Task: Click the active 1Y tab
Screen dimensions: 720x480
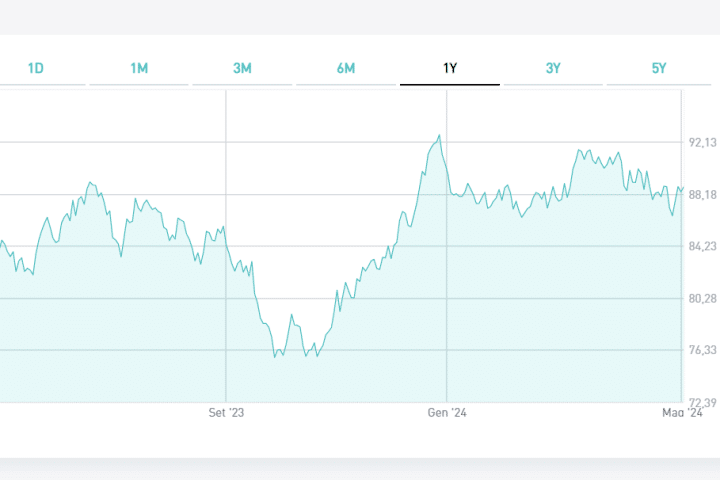Action: pyautogui.click(x=450, y=68)
